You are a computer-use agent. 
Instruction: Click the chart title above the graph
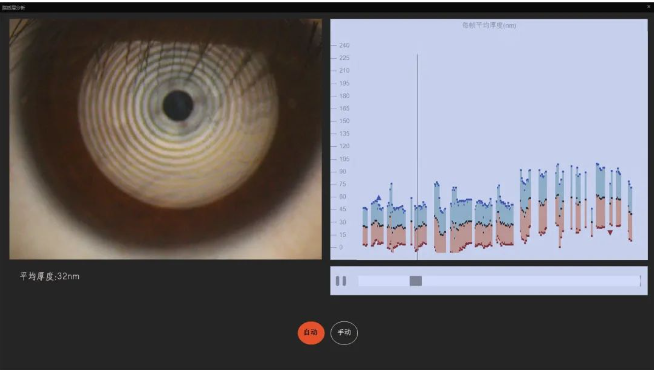tap(489, 25)
